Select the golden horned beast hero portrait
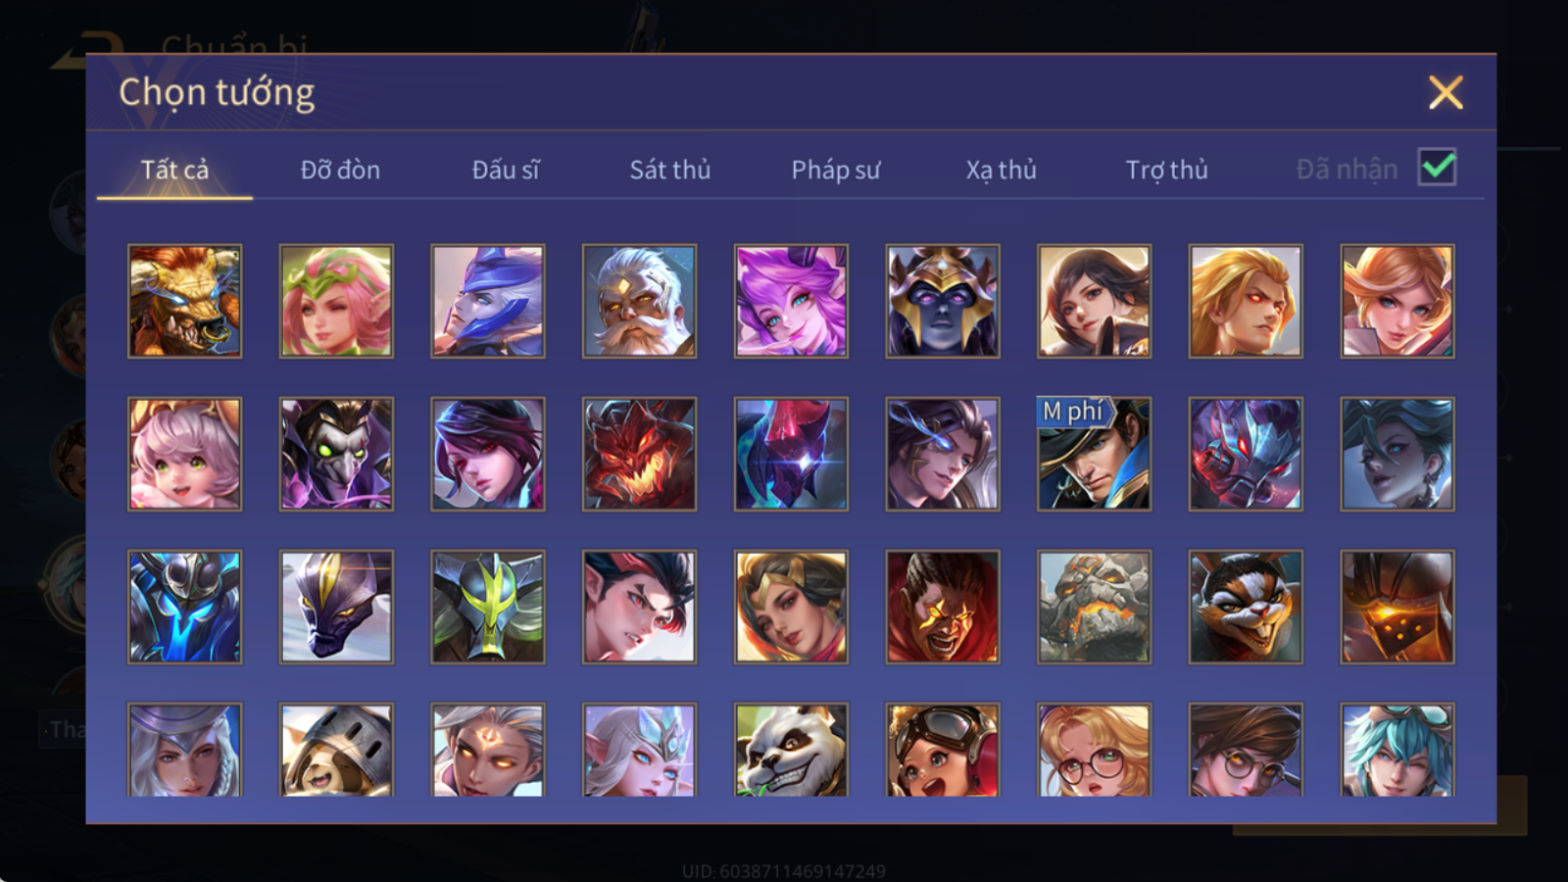The image size is (1568, 882). (185, 301)
